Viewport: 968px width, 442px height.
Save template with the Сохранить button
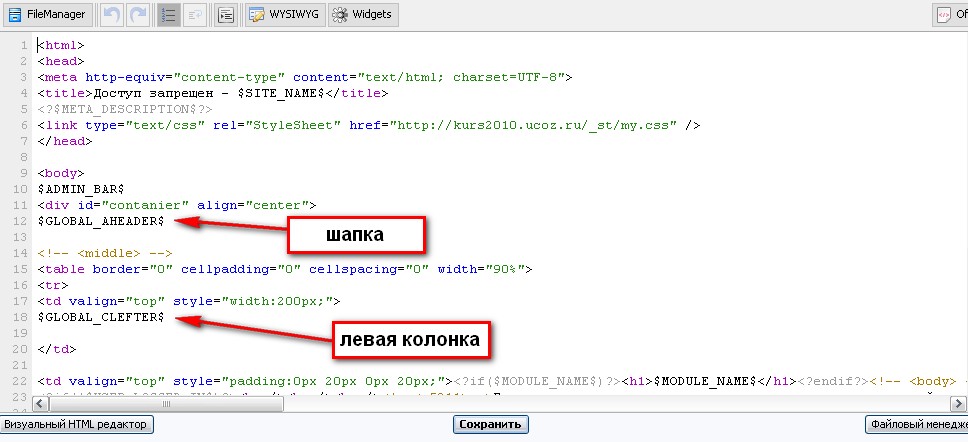[491, 425]
